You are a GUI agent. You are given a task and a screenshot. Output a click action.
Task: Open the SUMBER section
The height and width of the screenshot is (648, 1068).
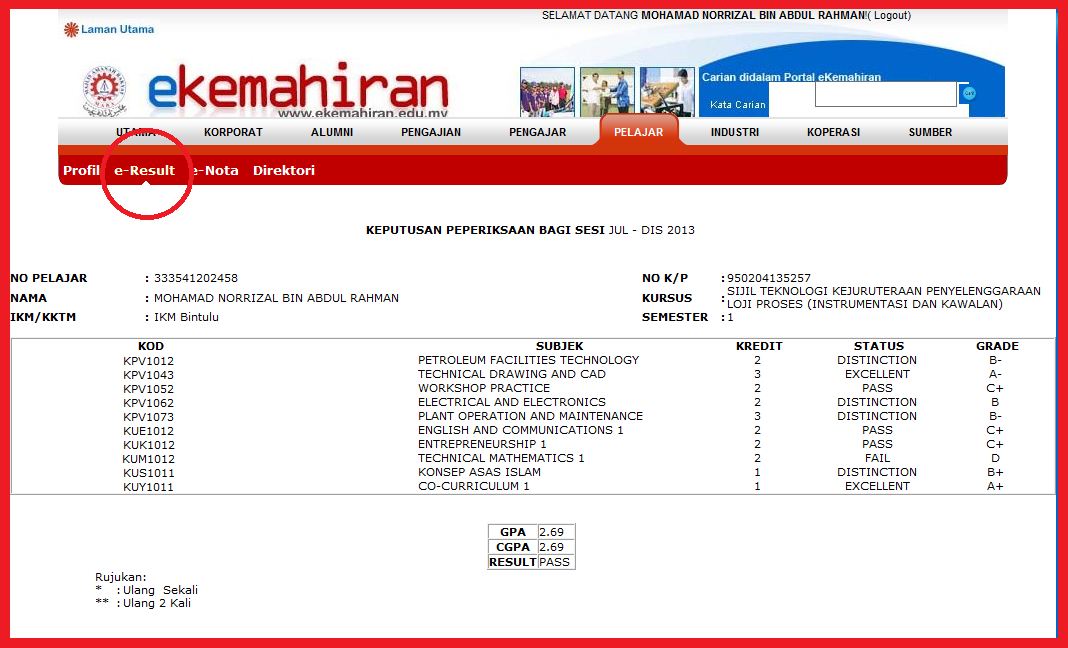(x=930, y=131)
